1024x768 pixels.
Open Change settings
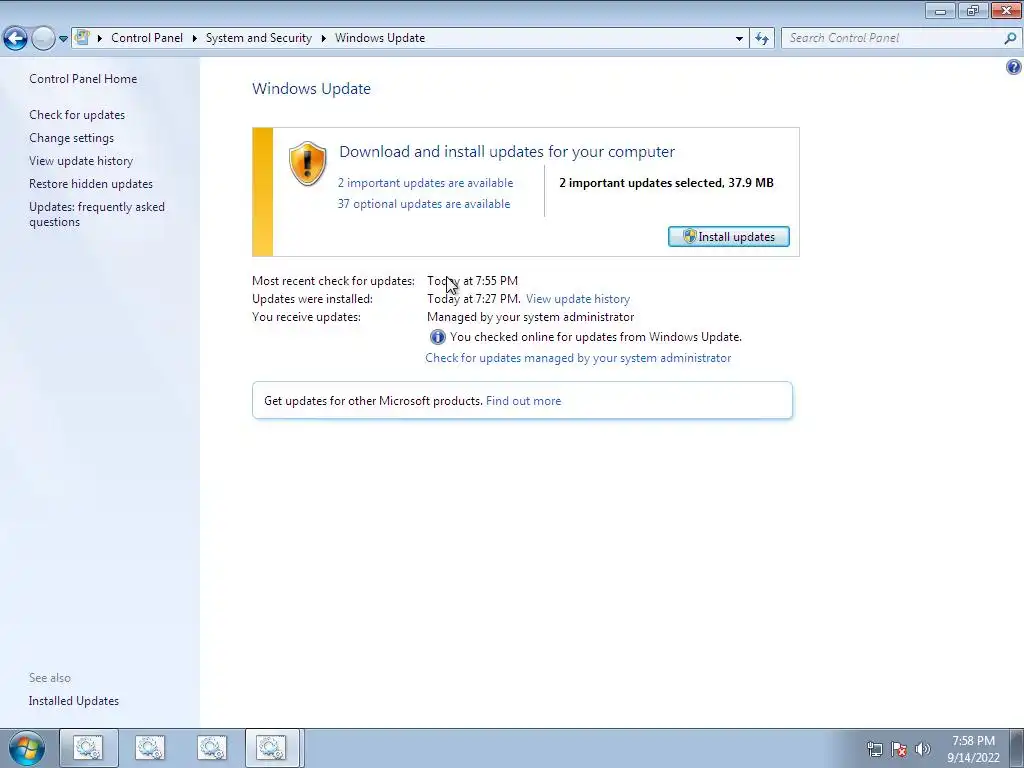(71, 138)
